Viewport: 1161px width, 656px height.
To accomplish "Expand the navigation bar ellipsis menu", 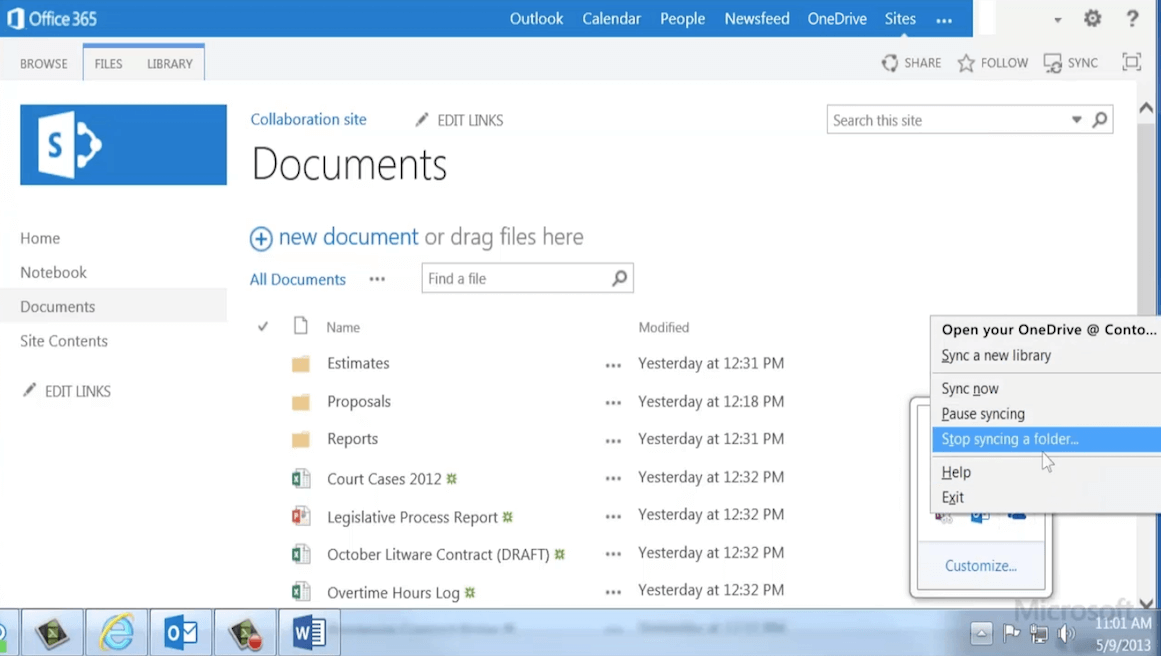I will point(944,20).
